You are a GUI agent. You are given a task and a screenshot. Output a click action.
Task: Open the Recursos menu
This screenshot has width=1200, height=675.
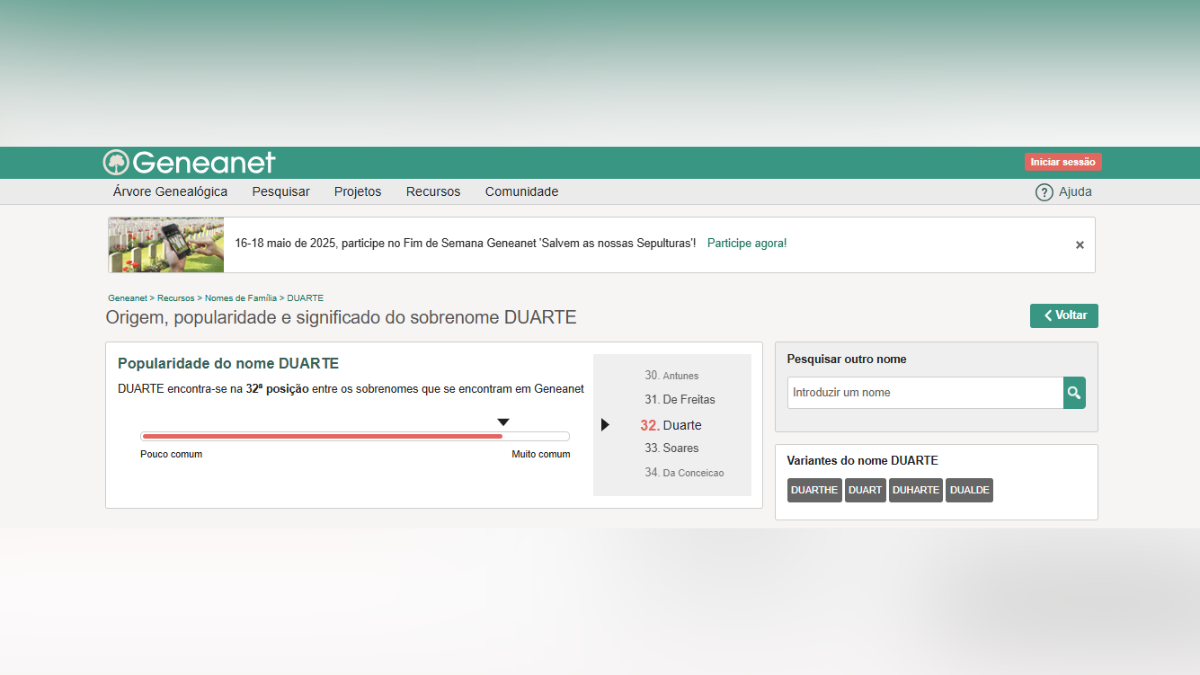[433, 192]
